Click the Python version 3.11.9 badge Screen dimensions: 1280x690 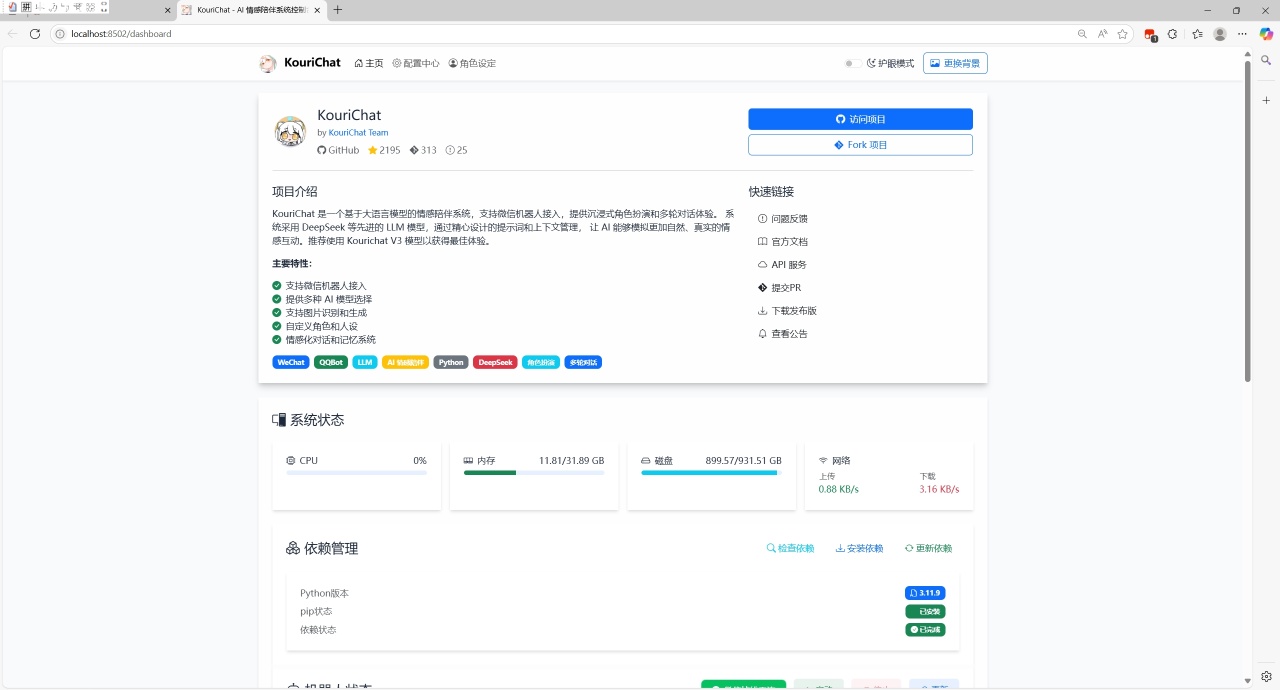coord(925,593)
